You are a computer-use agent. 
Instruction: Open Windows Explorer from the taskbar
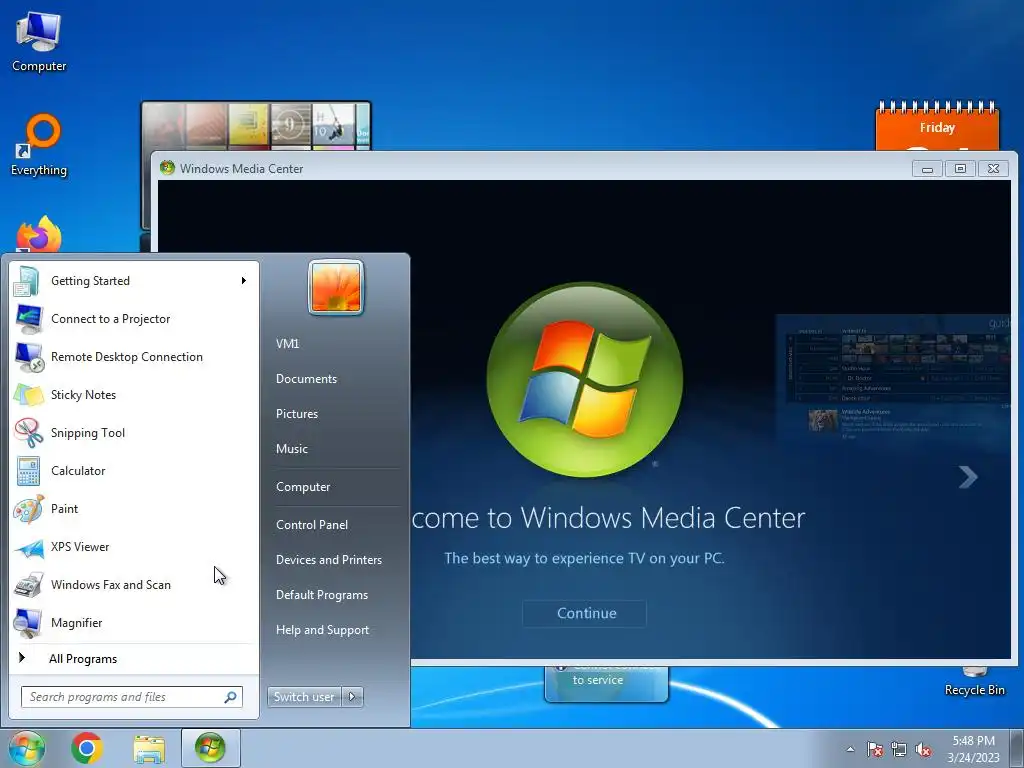(150, 749)
